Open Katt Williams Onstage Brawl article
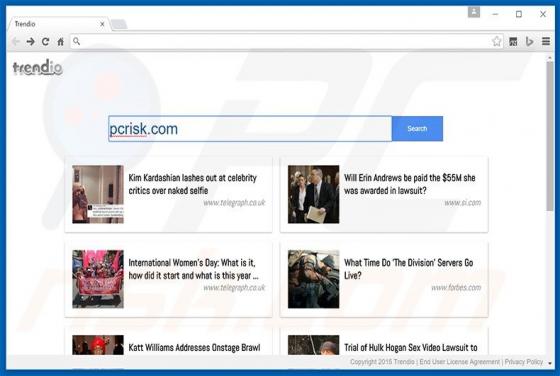The image size is (560, 376). point(194,347)
